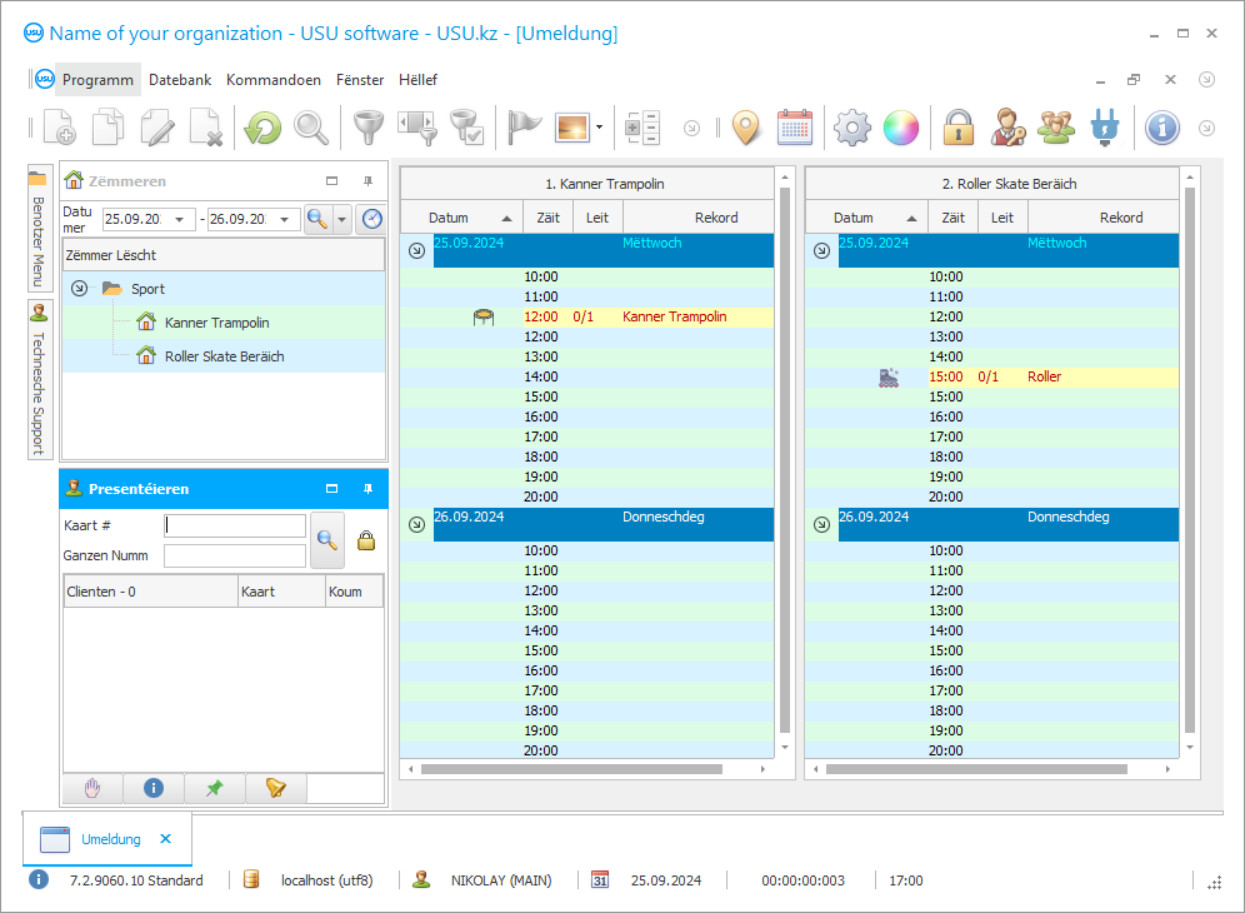The image size is (1245, 913).
Task: Click the blue info toolbar icon
Action: [x=1162, y=128]
